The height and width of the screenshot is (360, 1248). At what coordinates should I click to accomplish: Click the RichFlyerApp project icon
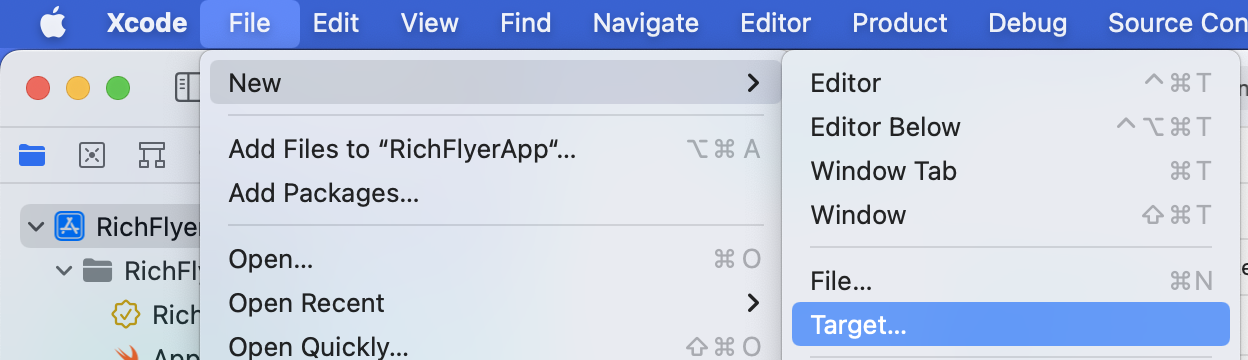click(68, 226)
